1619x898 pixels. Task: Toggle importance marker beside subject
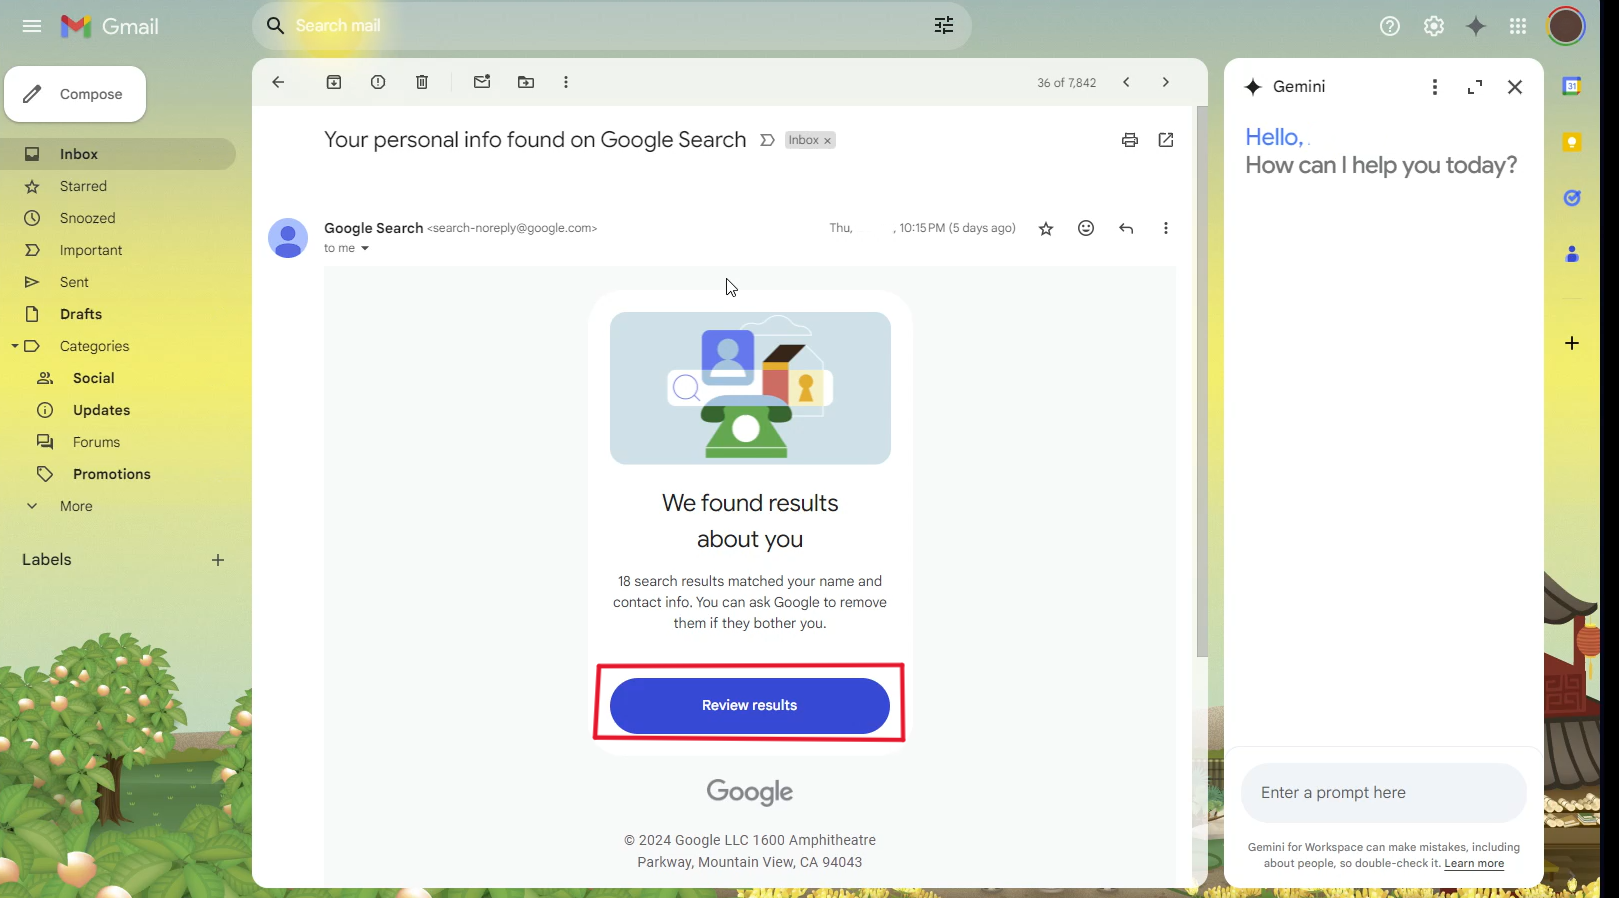767,140
